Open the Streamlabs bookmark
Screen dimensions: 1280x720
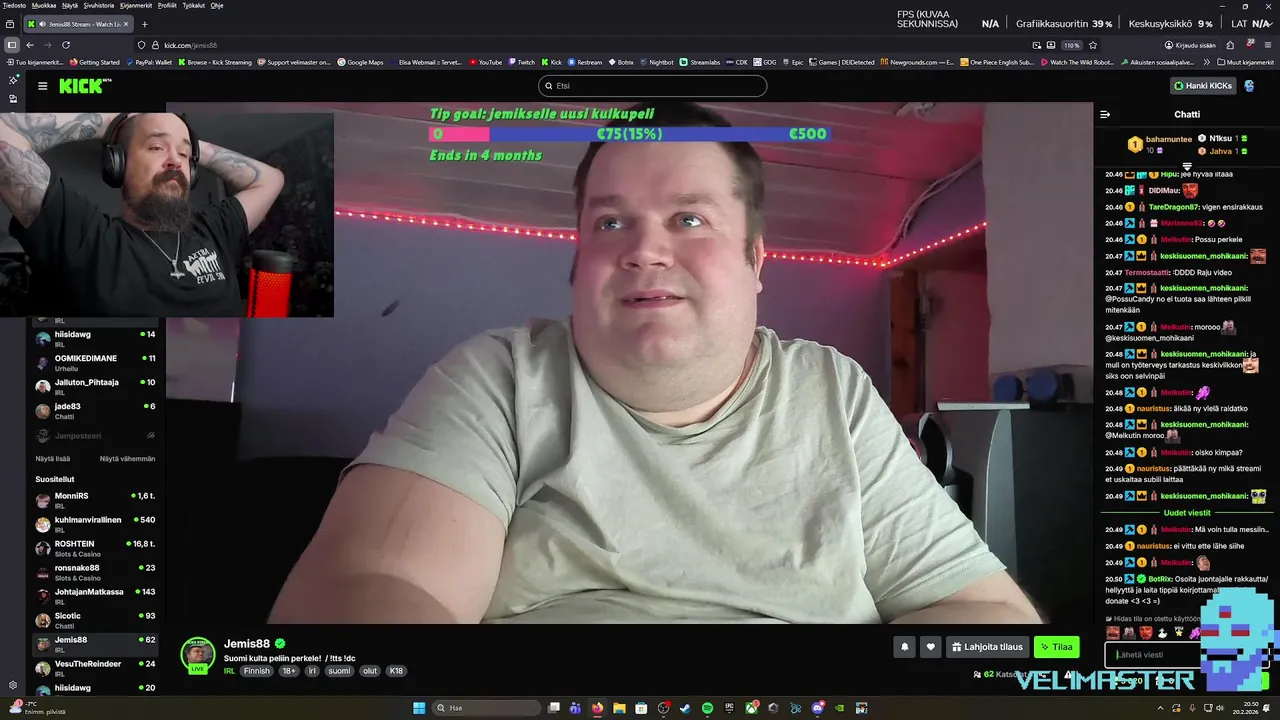pos(700,62)
